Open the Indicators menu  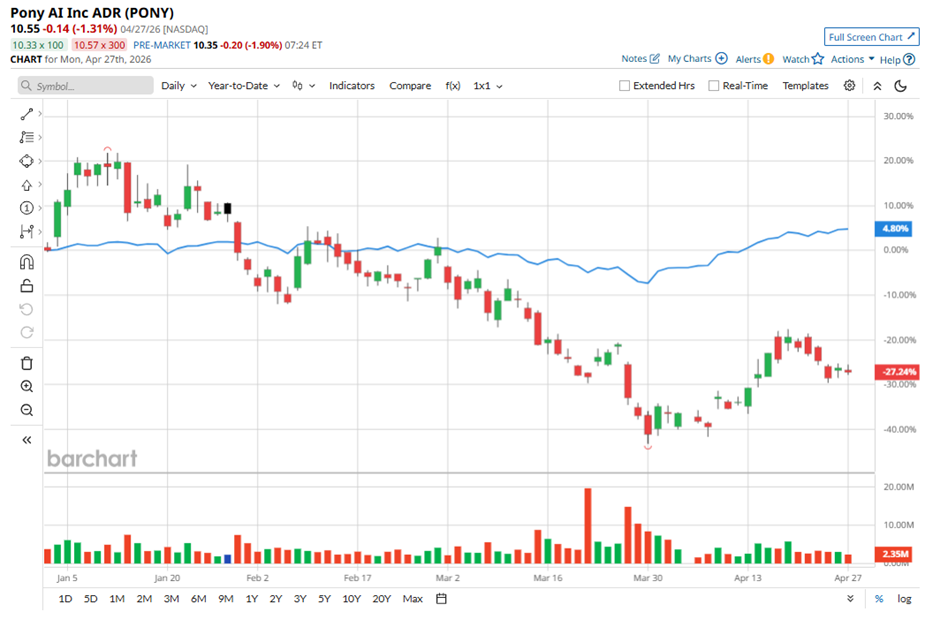tap(352, 86)
